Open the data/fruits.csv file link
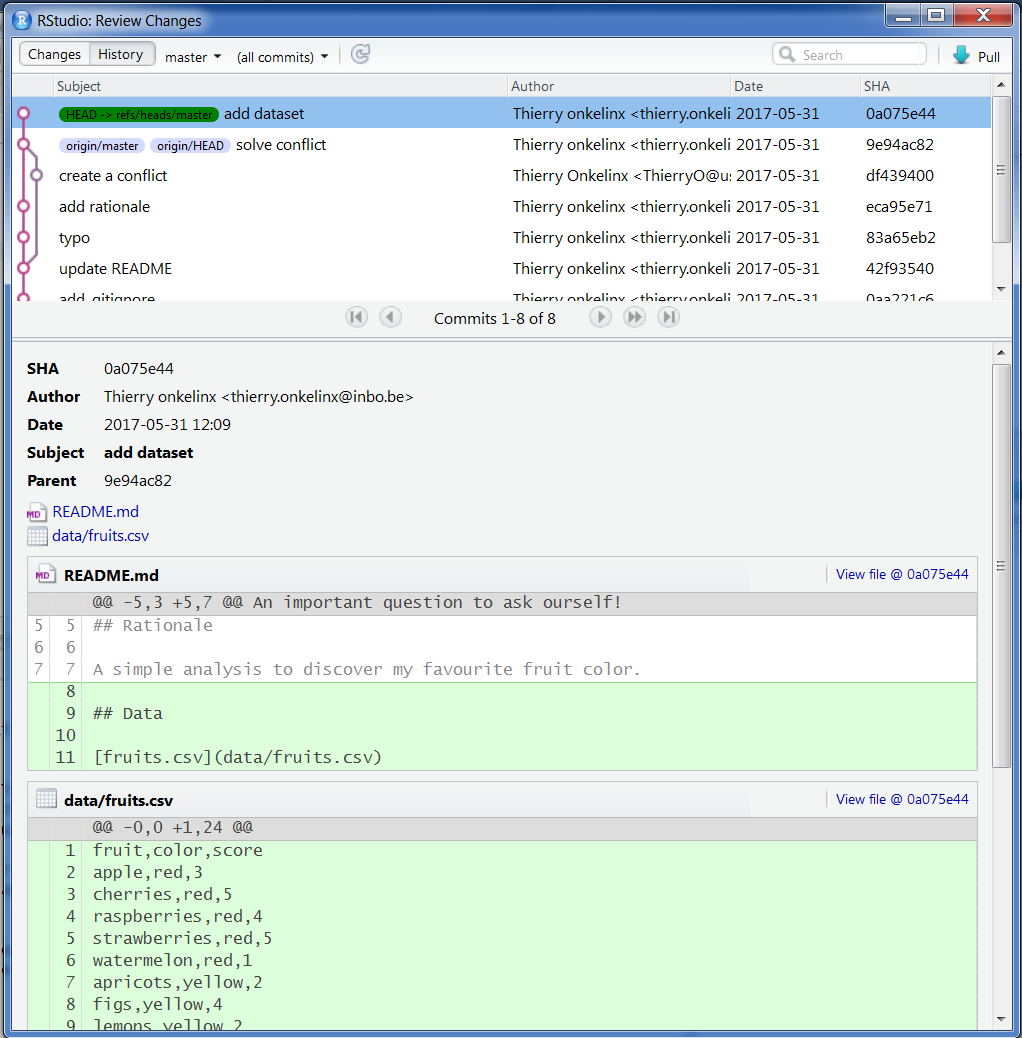Image resolution: width=1022 pixels, height=1038 pixels. coord(100,536)
